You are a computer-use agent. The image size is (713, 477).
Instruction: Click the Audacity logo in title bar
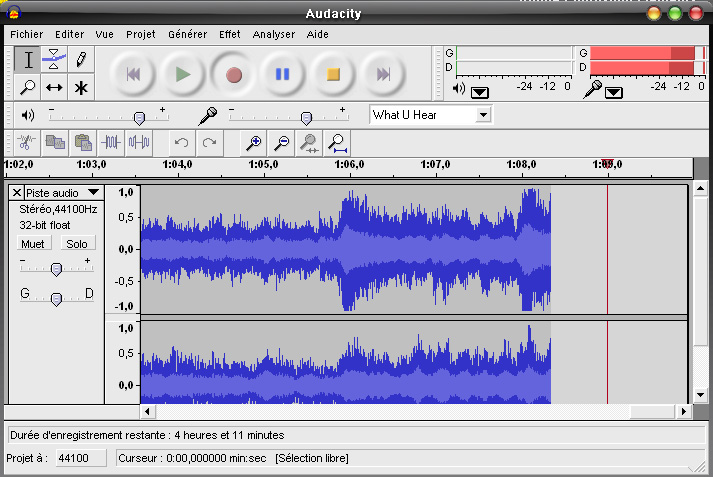pos(14,12)
